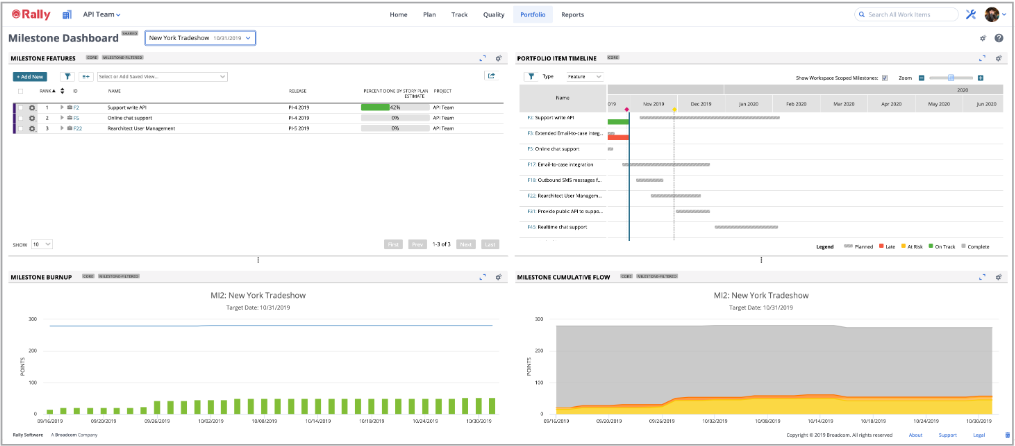Image resolution: width=1015 pixels, height=446 pixels.
Task: Toggle Show Workspace Scoped Milestones checkbox
Action: coord(885,77)
